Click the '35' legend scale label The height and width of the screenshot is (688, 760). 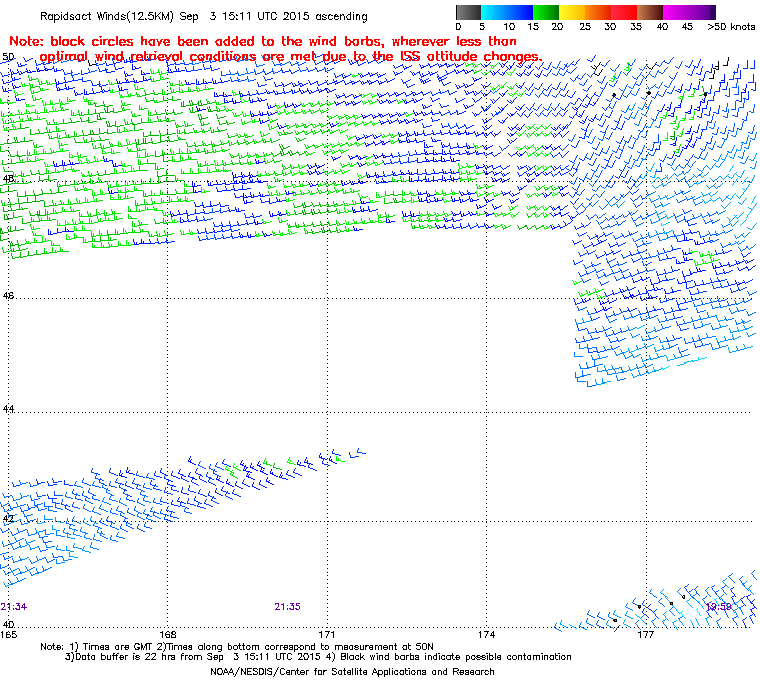pos(636,27)
